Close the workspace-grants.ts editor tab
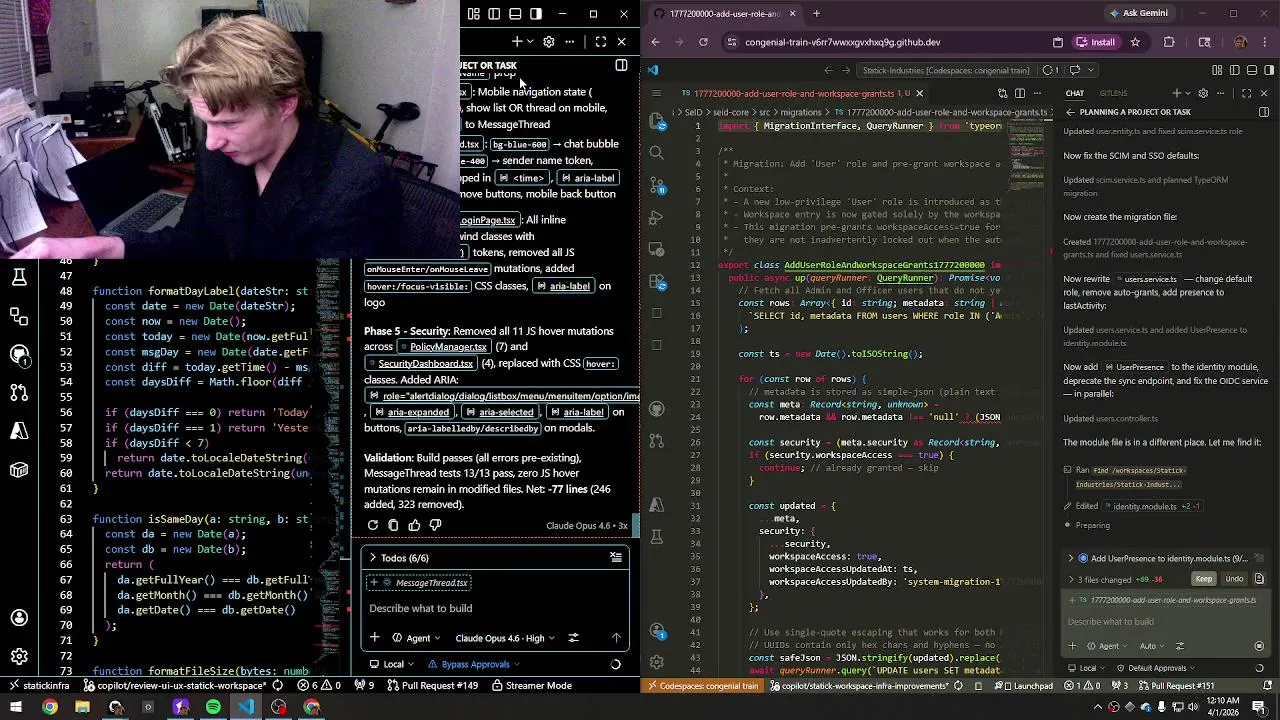Image resolution: width=1280 pixels, height=720 pixels. (x=919, y=93)
